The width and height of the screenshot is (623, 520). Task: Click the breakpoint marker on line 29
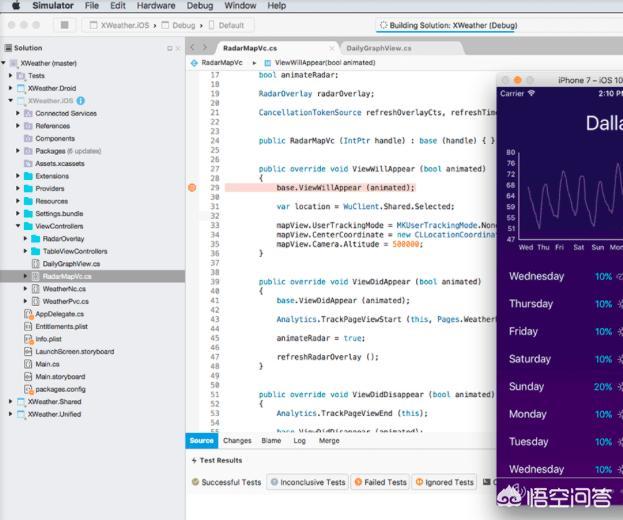pos(192,187)
